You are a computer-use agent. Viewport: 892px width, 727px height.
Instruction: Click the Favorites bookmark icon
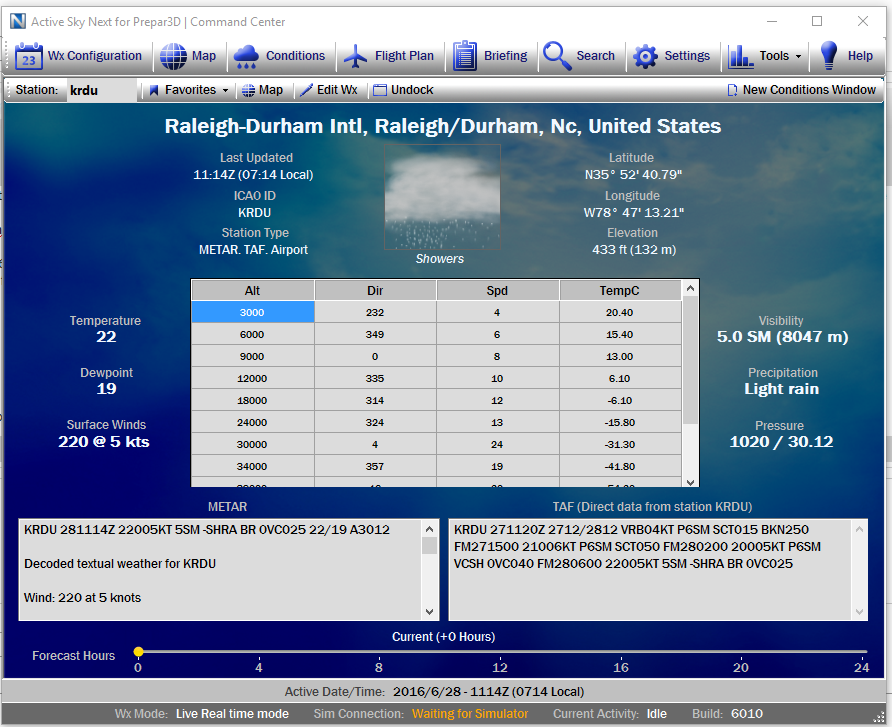[x=154, y=90]
